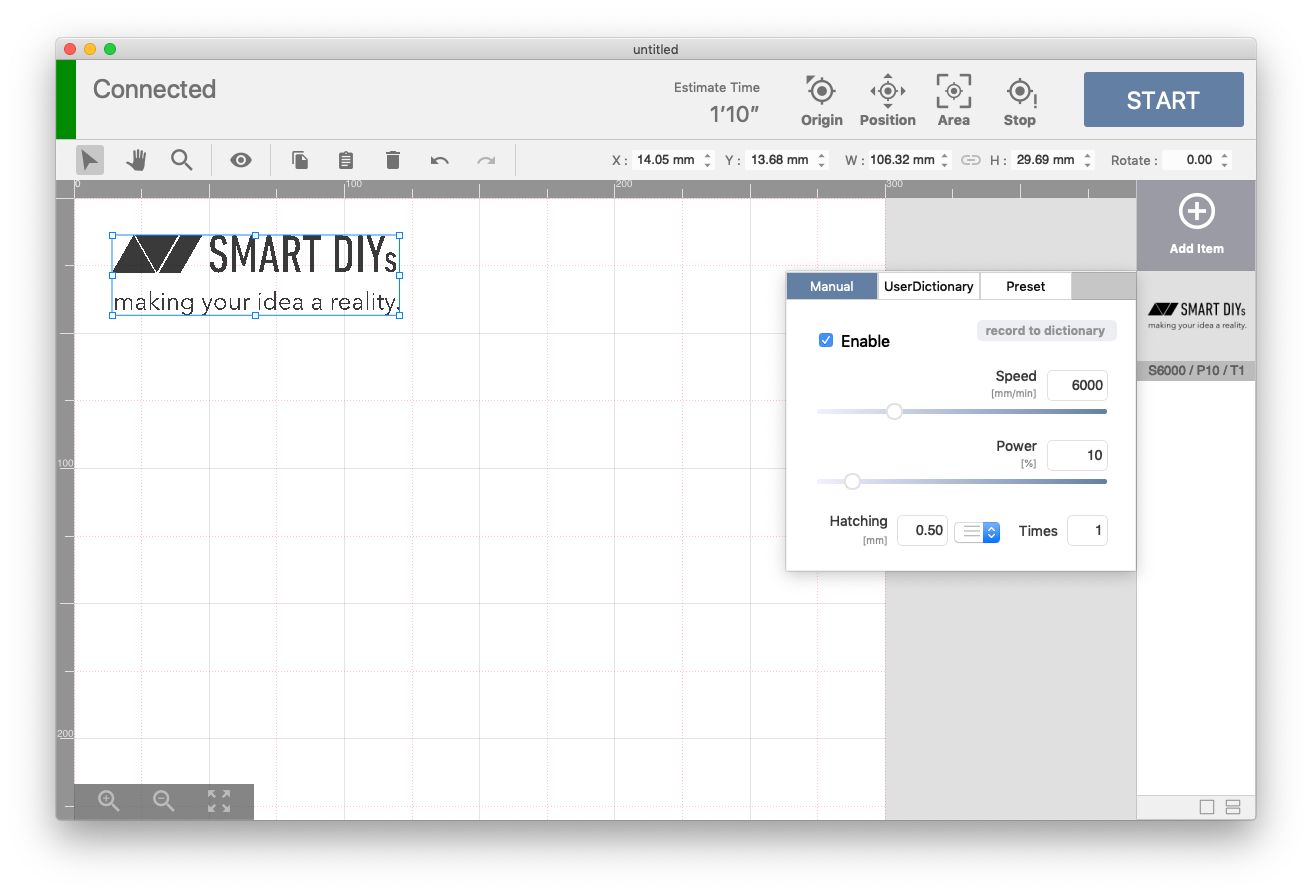This screenshot has width=1312, height=894.
Task: Click the X coordinate field 14.05 mm
Action: (666, 160)
